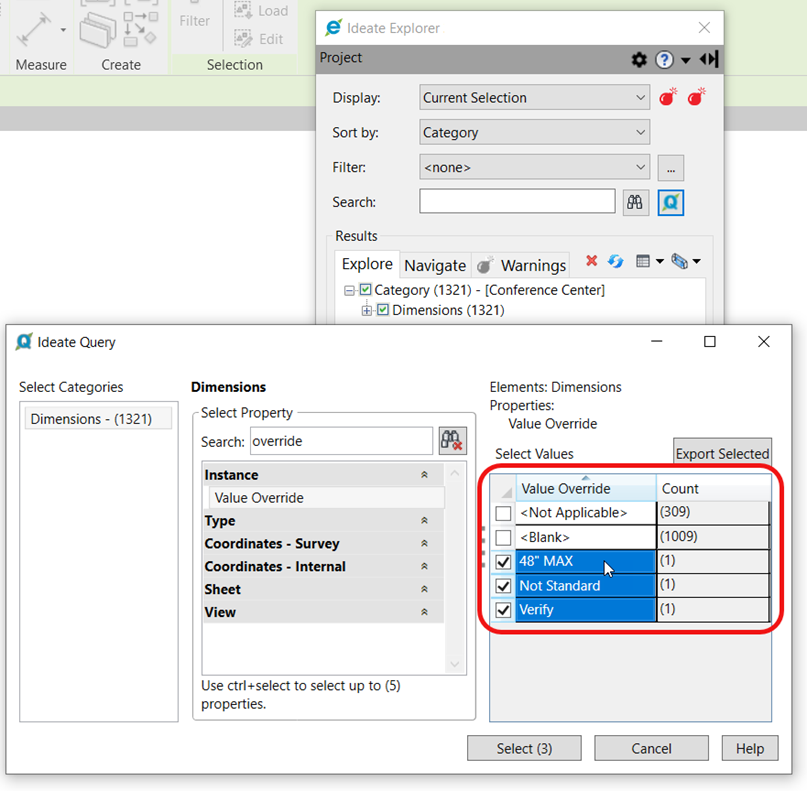Sort by the Count column header
807x791 pixels.
click(x=713, y=488)
